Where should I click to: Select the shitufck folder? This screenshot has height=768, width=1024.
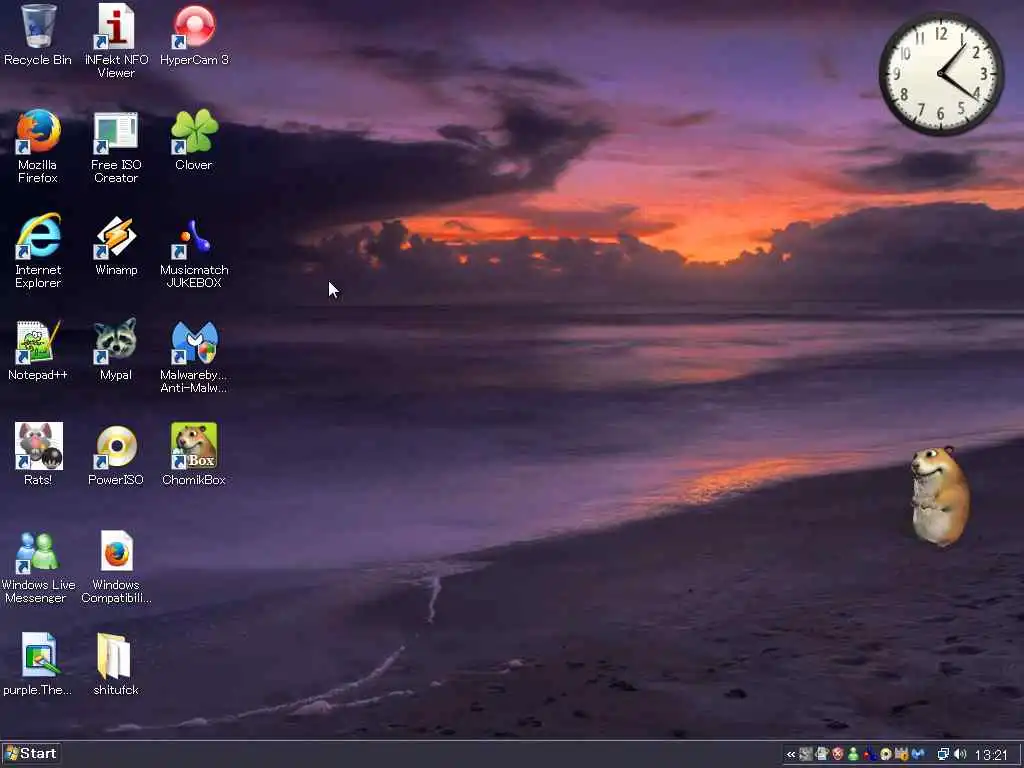[116, 664]
